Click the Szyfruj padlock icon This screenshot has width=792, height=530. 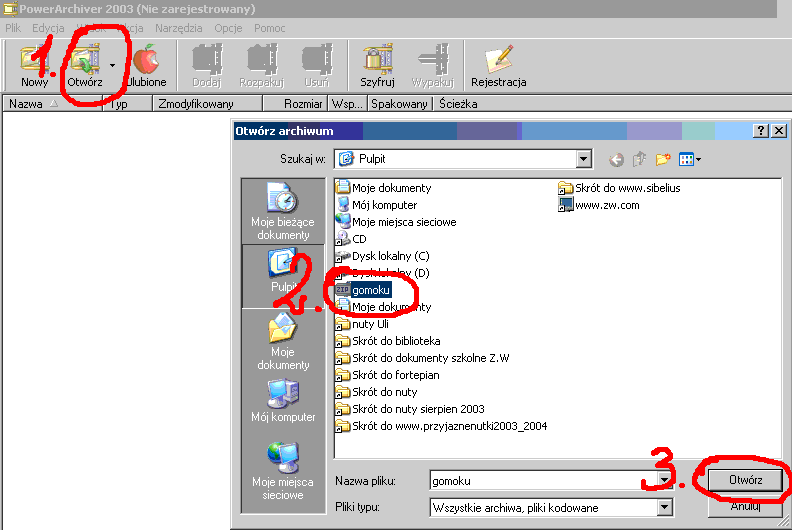(377, 60)
